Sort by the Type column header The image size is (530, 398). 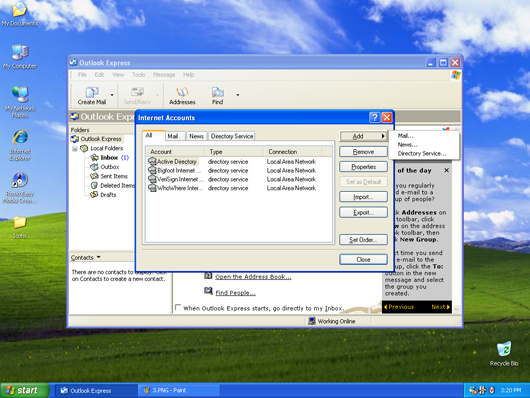click(234, 151)
